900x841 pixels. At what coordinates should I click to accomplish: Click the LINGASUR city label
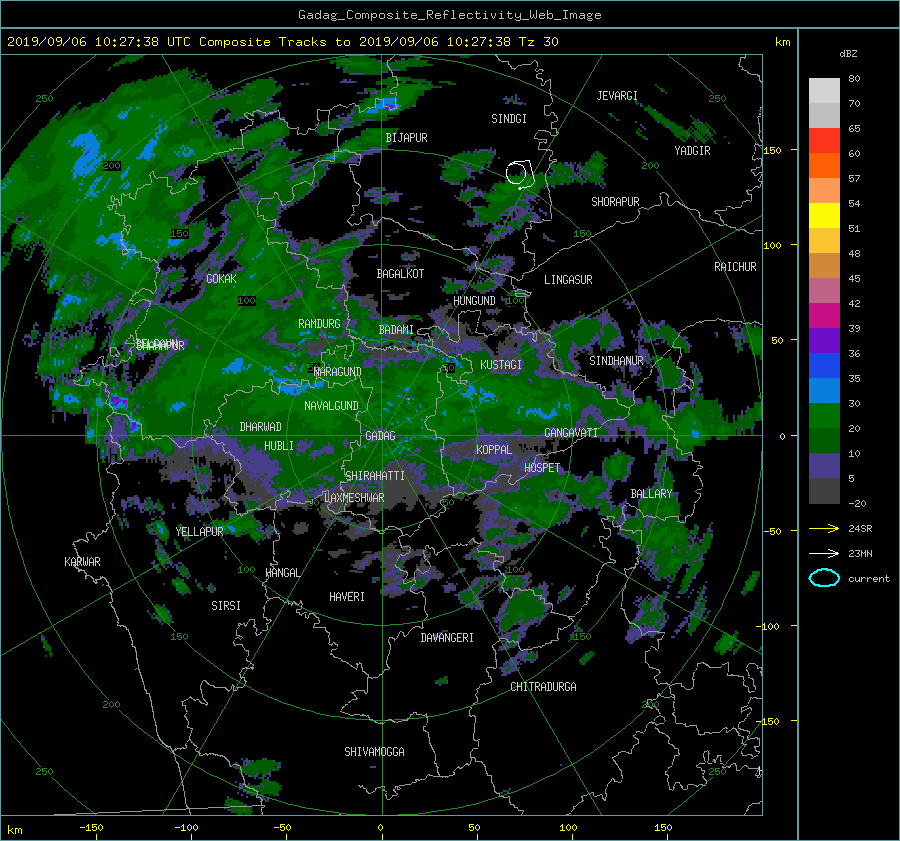tap(568, 280)
